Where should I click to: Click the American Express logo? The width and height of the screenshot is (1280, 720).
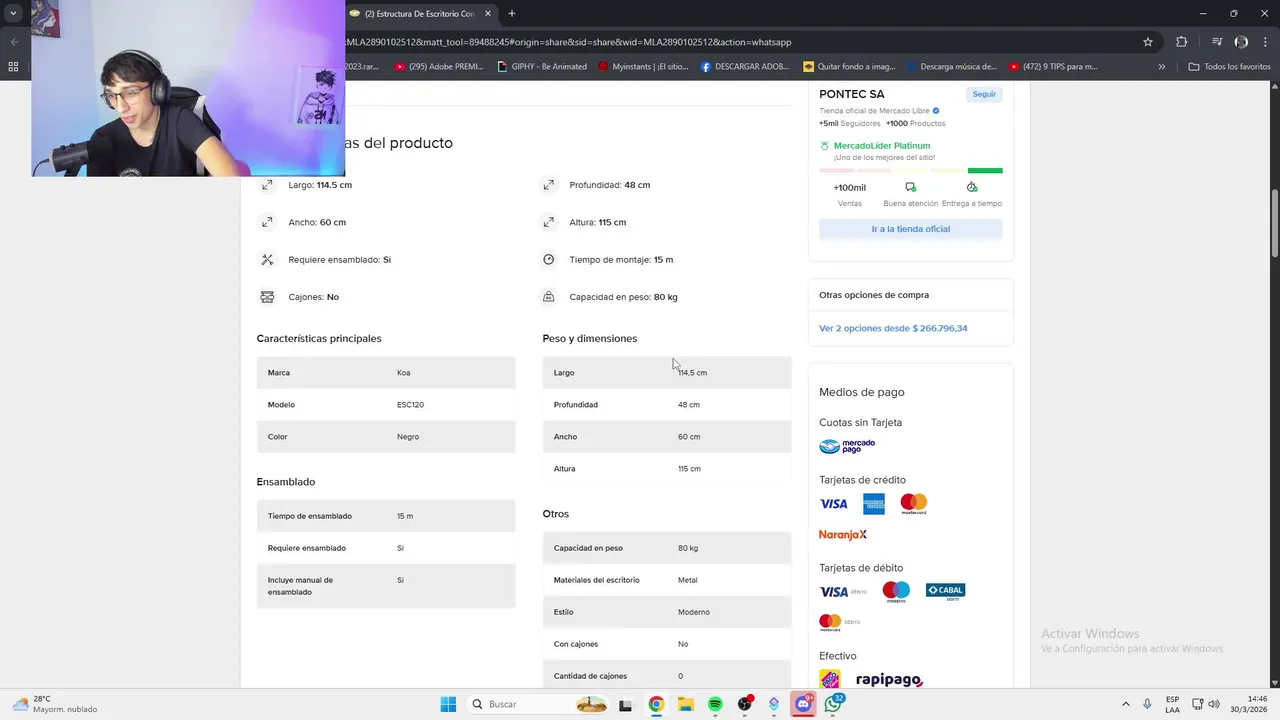click(x=874, y=504)
